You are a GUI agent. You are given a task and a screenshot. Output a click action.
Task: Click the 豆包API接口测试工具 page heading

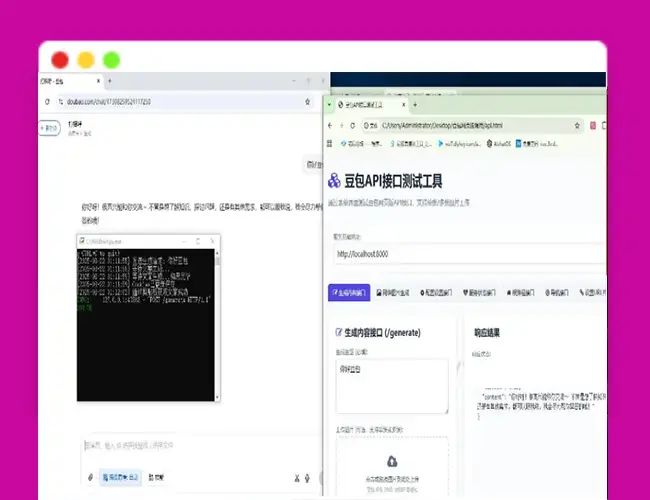coord(393,181)
